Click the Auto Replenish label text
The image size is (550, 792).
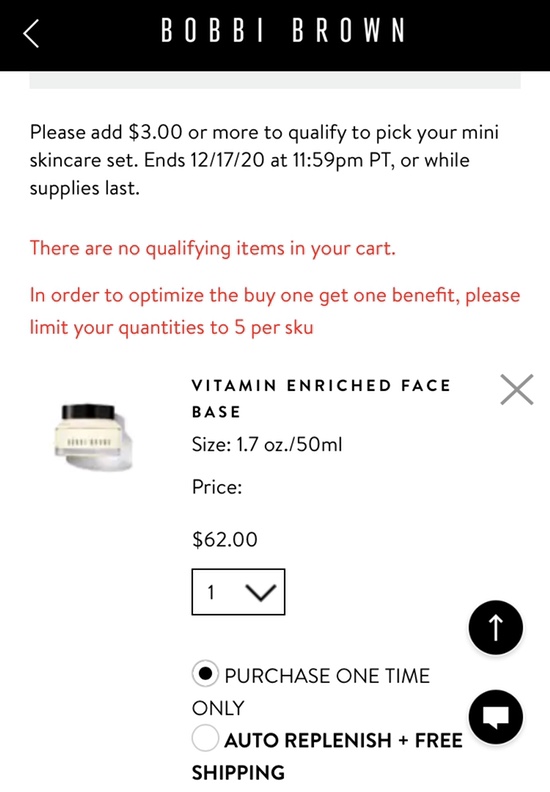click(327, 756)
